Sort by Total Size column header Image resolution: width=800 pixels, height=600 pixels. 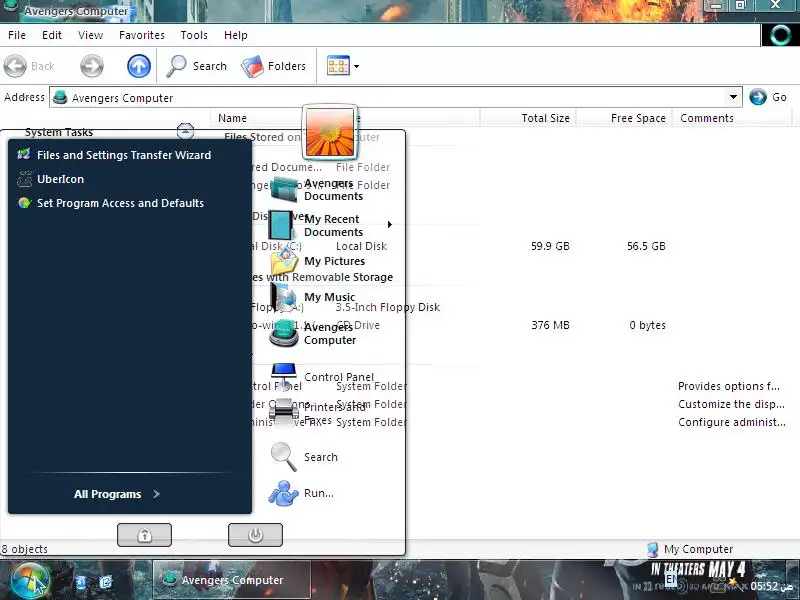tap(545, 118)
